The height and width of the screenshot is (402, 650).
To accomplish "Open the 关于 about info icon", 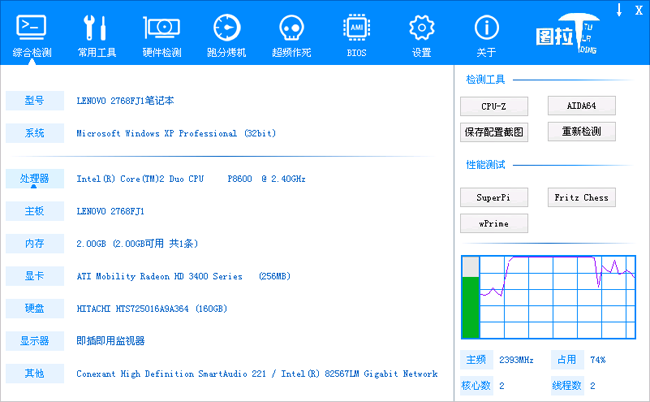I will tap(486, 36).
